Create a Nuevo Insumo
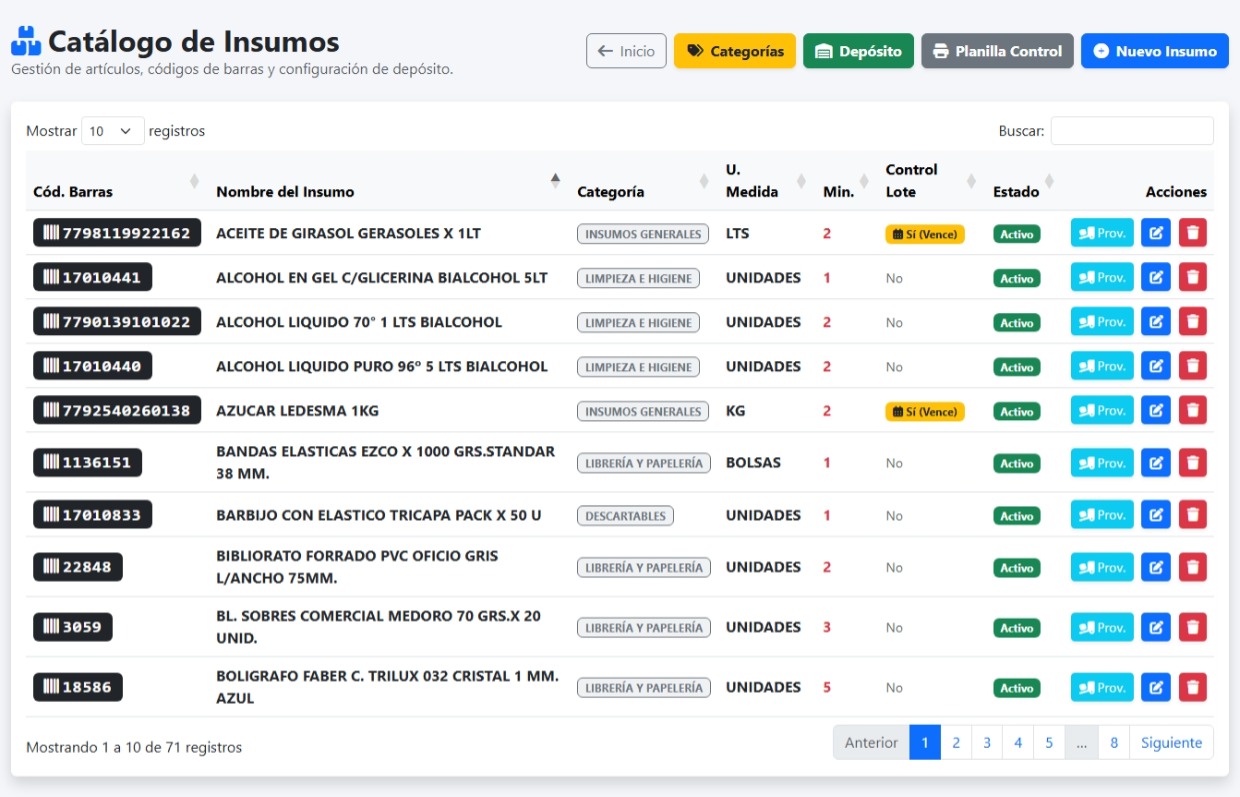 [x=1155, y=51]
